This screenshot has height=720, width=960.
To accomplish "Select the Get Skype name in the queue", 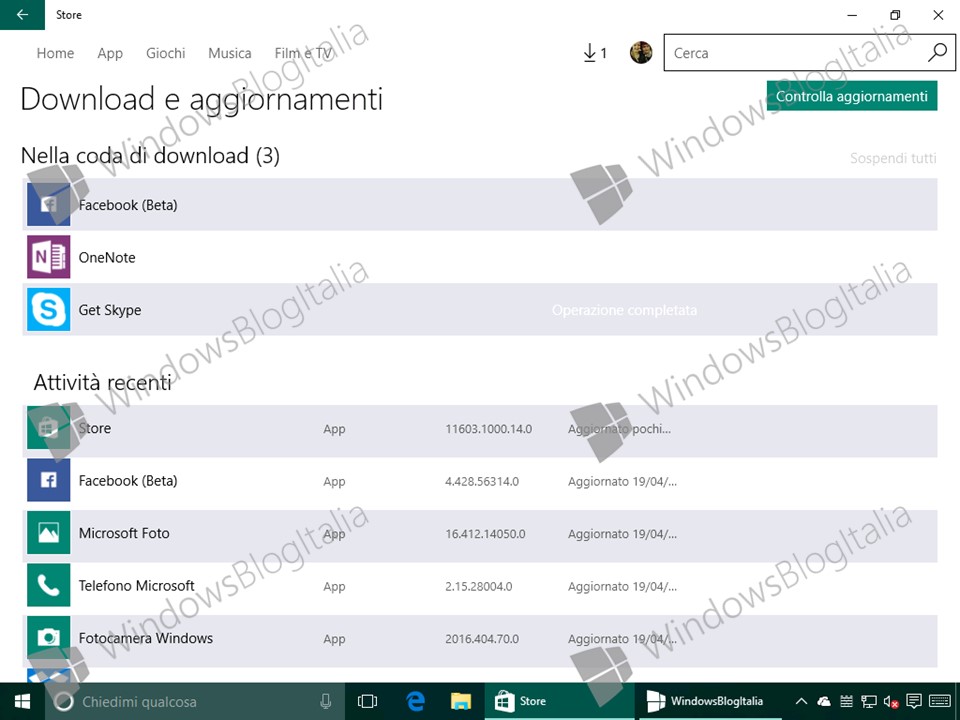I will pyautogui.click(x=110, y=310).
